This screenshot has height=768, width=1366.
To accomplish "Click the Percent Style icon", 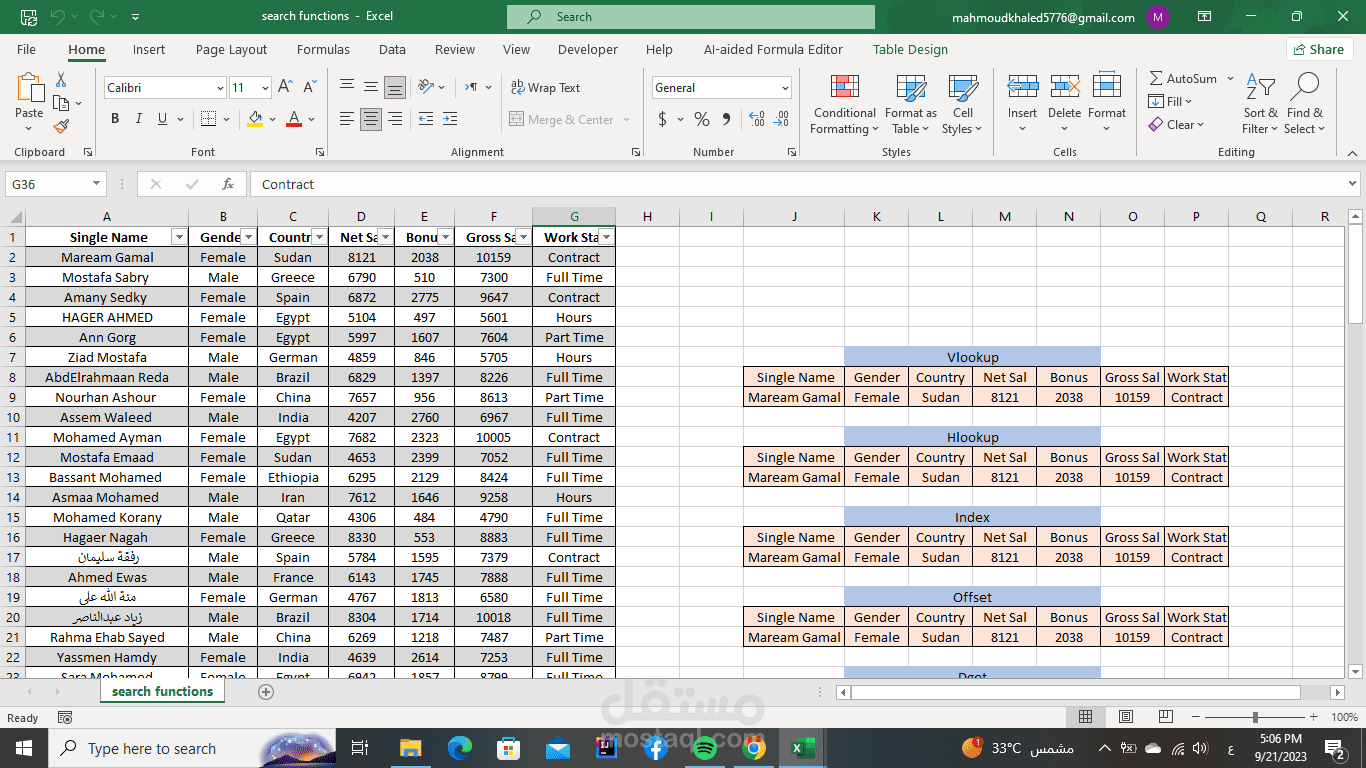I will (x=702, y=120).
